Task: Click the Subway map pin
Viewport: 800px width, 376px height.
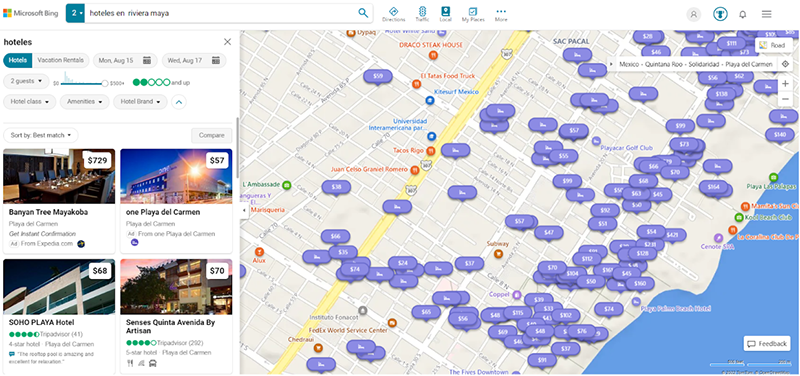Action: [x=498, y=253]
